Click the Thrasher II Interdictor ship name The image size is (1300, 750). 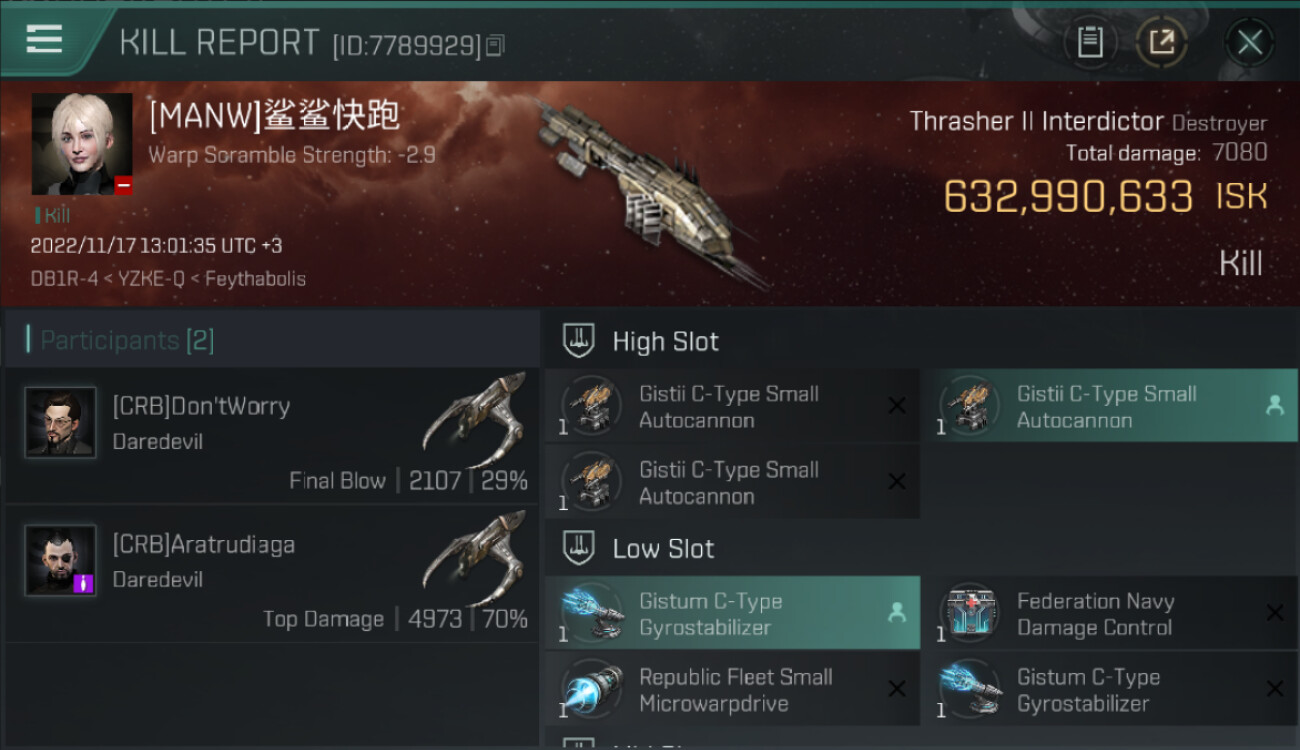pyautogui.click(x=1036, y=122)
